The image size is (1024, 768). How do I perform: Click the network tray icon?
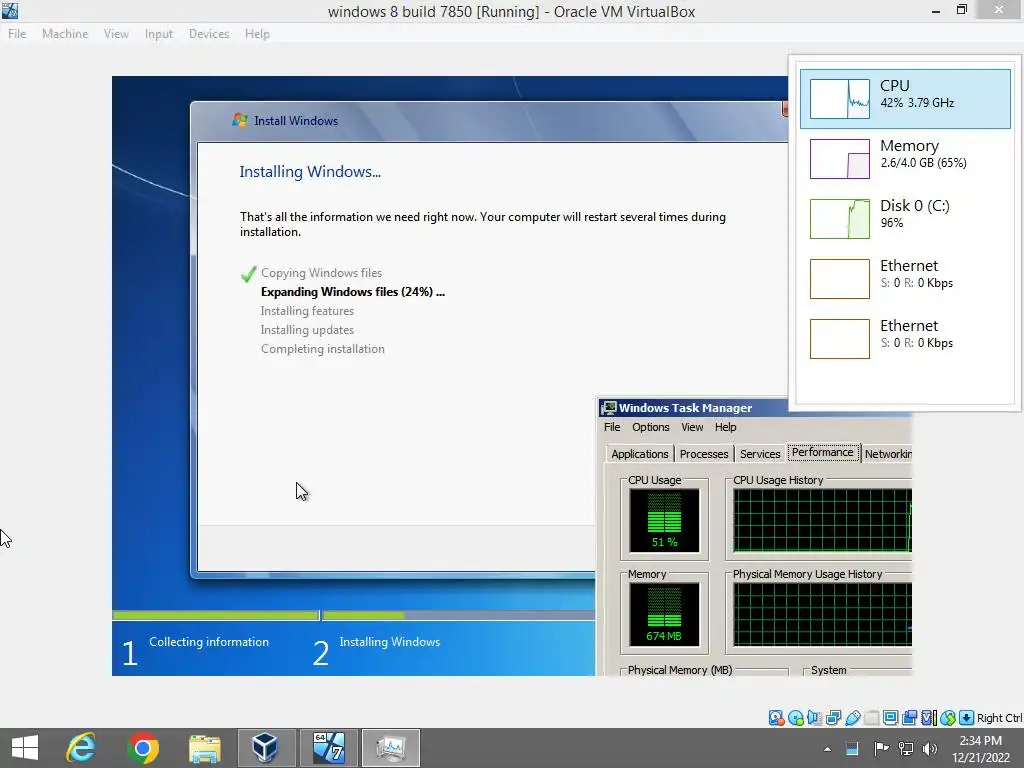coord(905,748)
